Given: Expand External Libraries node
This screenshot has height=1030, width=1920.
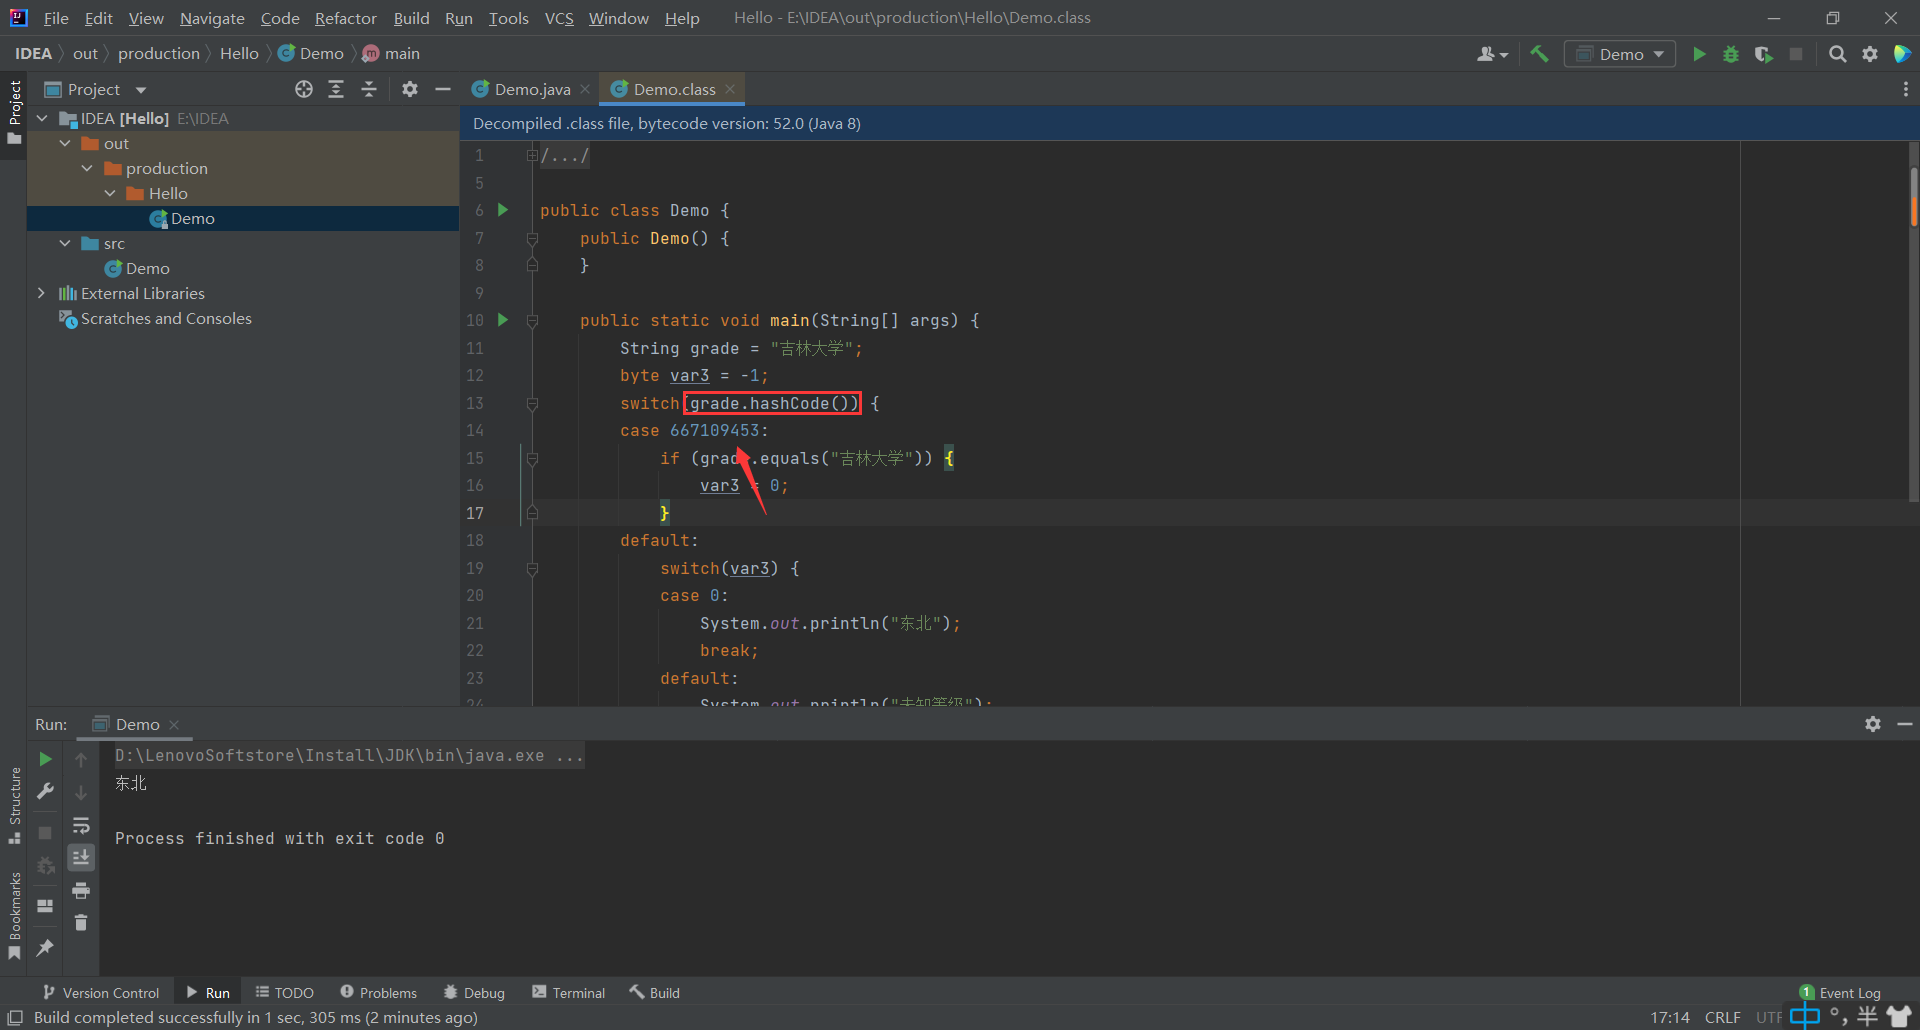Looking at the screenshot, I should [41, 293].
